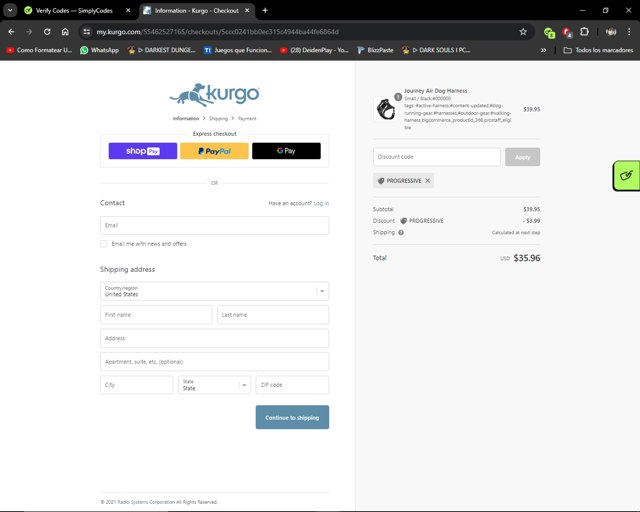Show more bookmarks chevron
The width and height of the screenshot is (640, 512).
543,50
